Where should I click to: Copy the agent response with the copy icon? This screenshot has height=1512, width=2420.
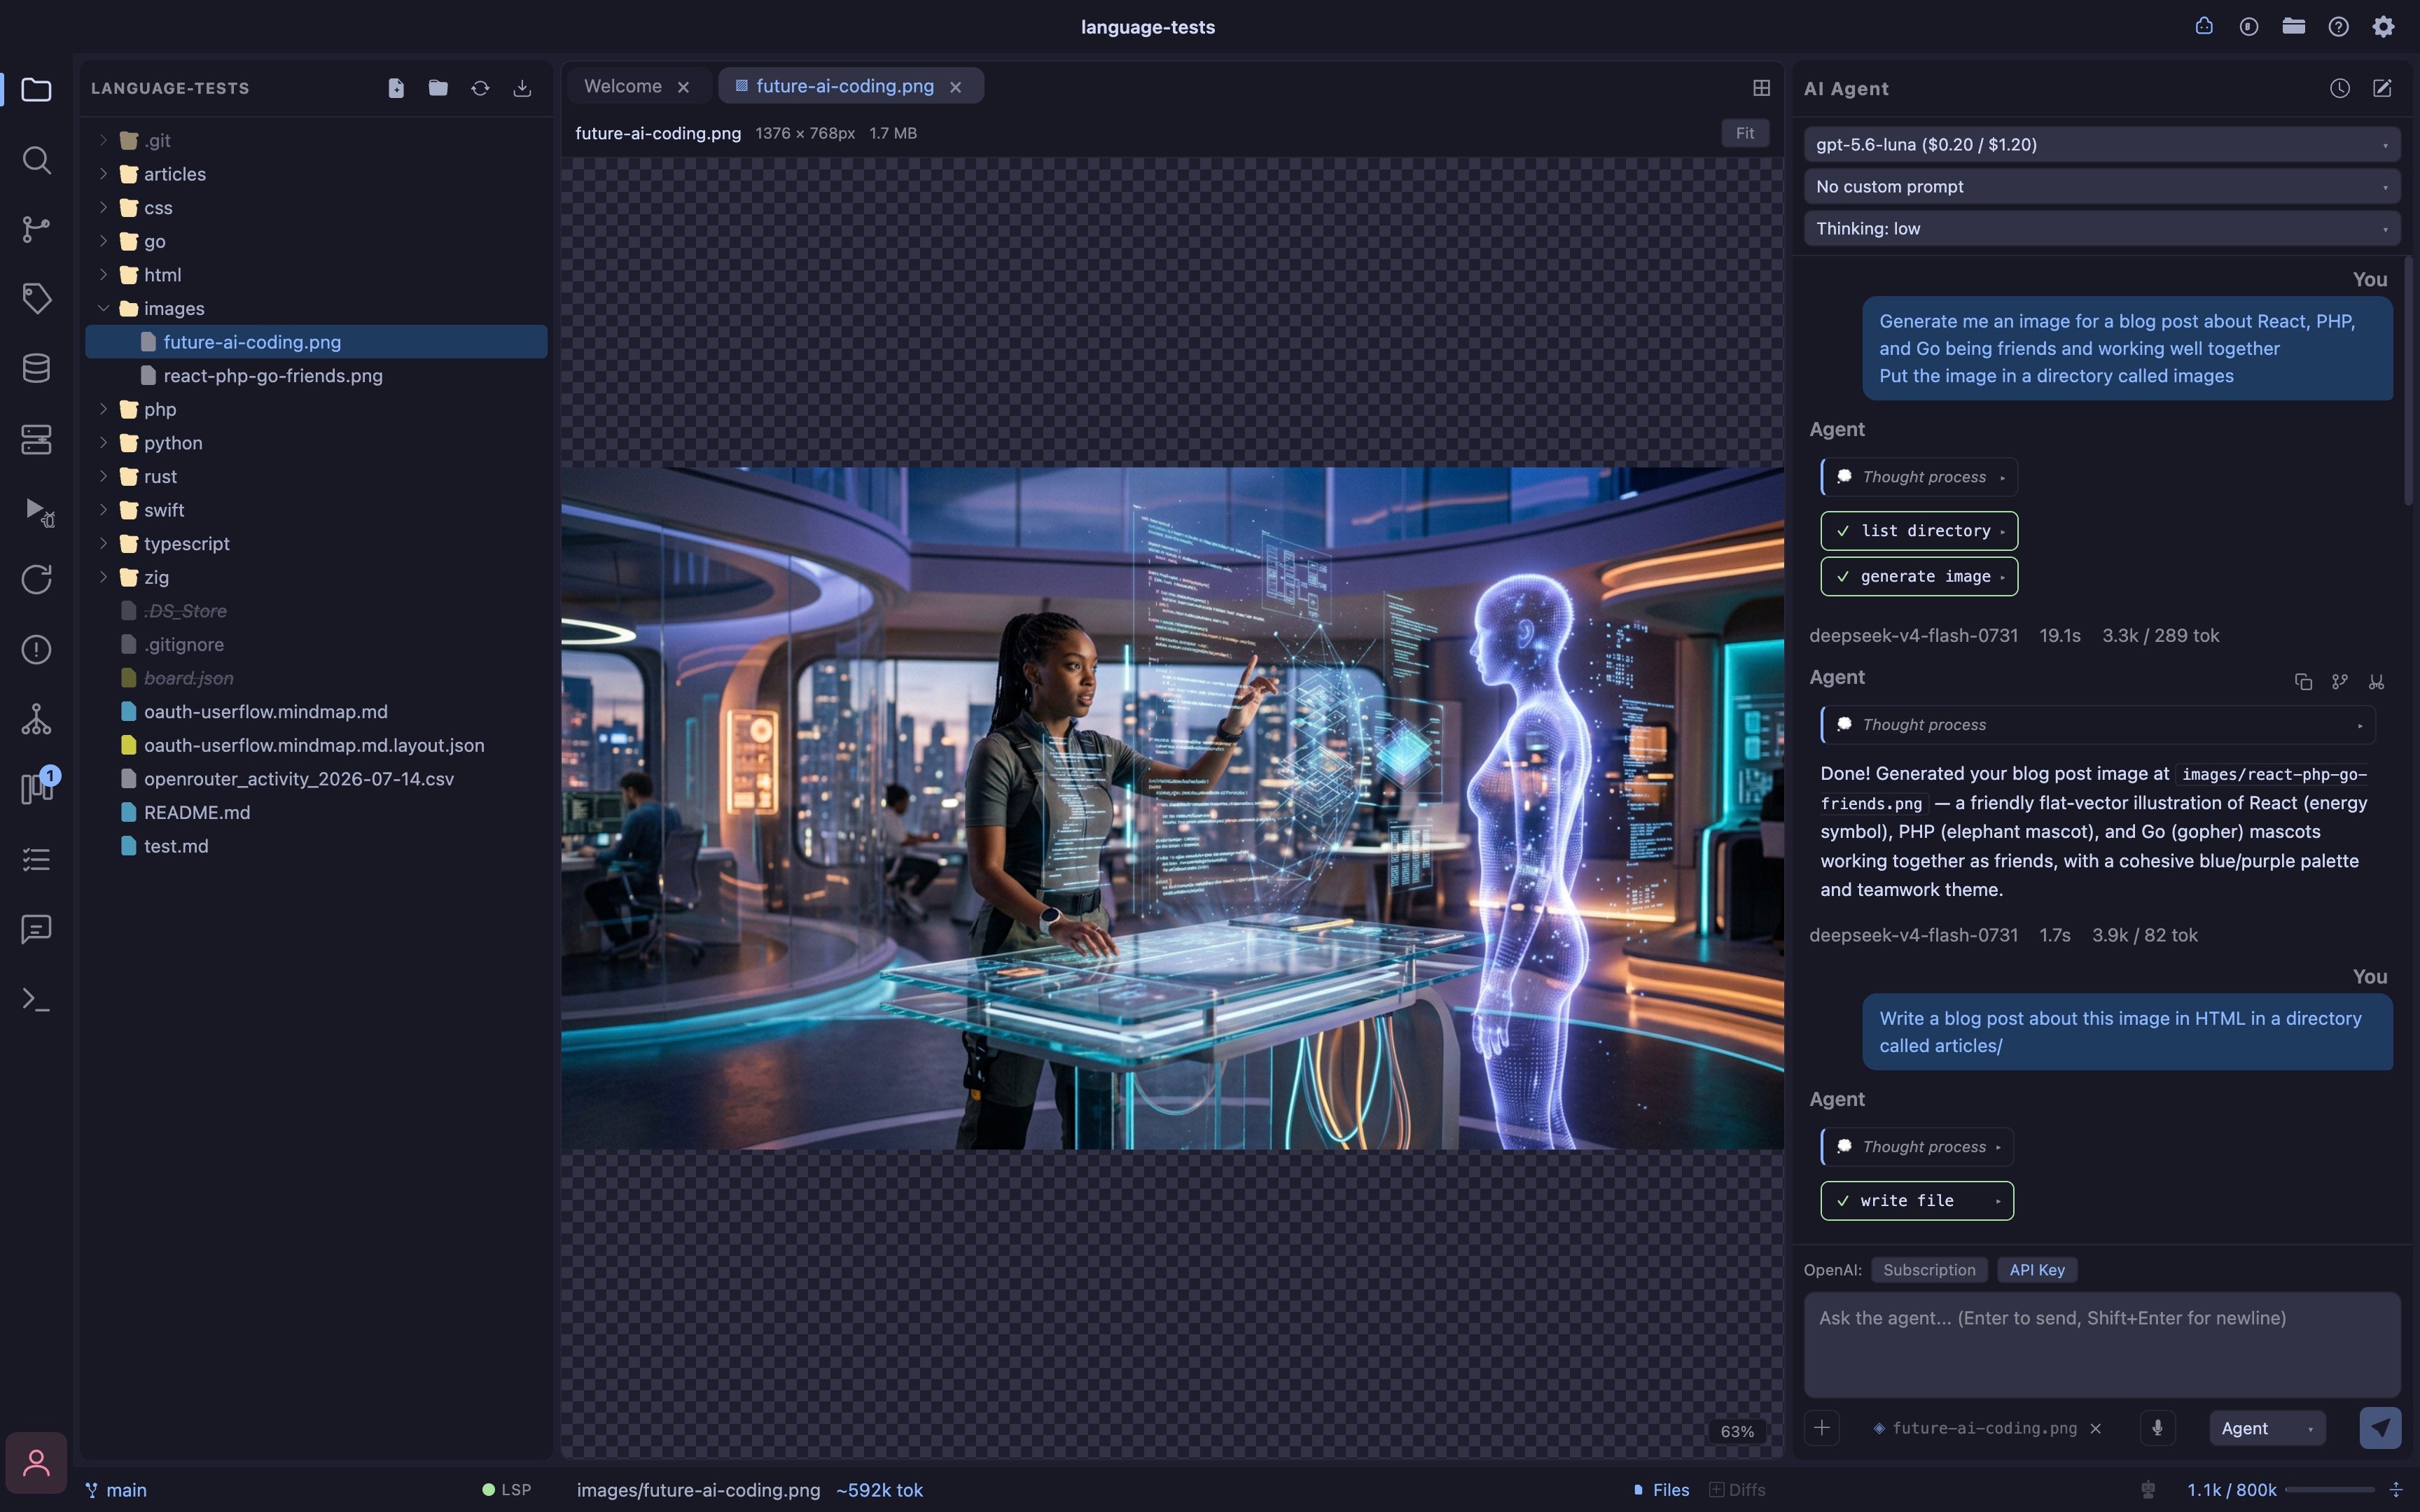tap(2303, 682)
